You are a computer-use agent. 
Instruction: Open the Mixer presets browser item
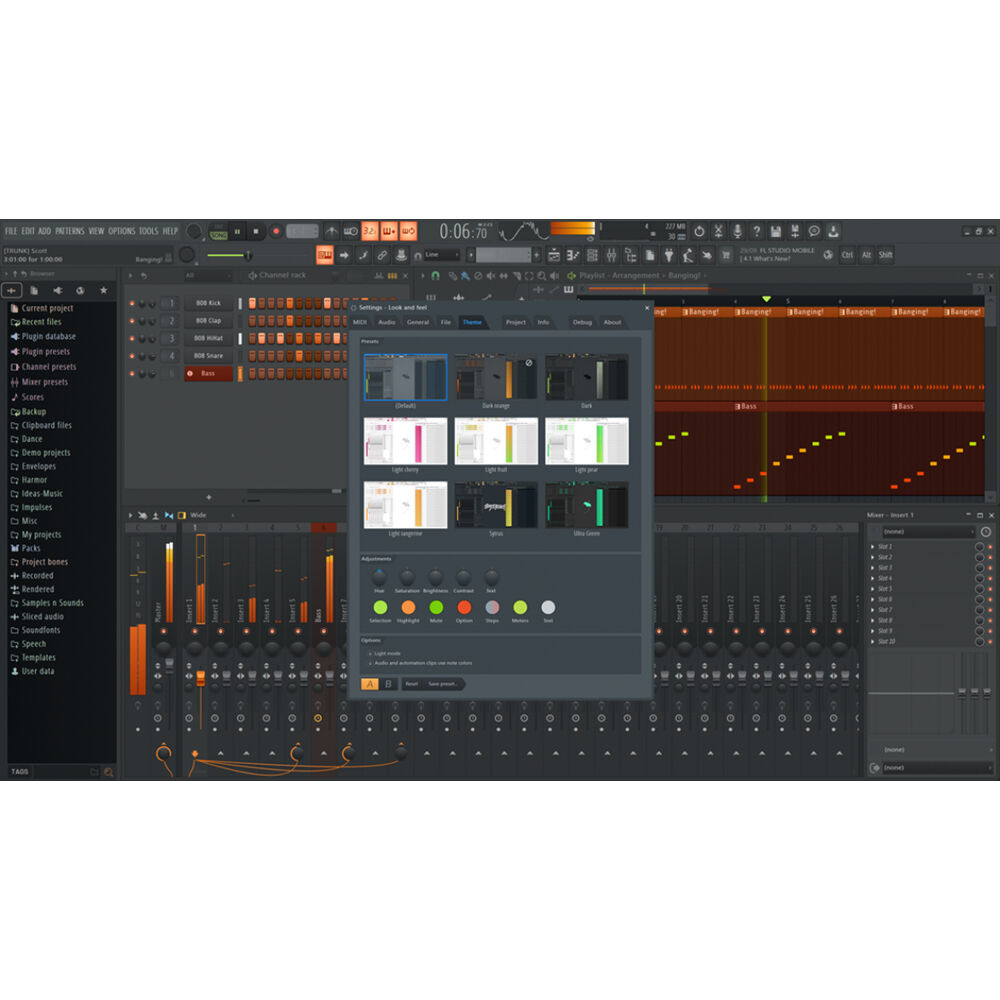point(44,382)
